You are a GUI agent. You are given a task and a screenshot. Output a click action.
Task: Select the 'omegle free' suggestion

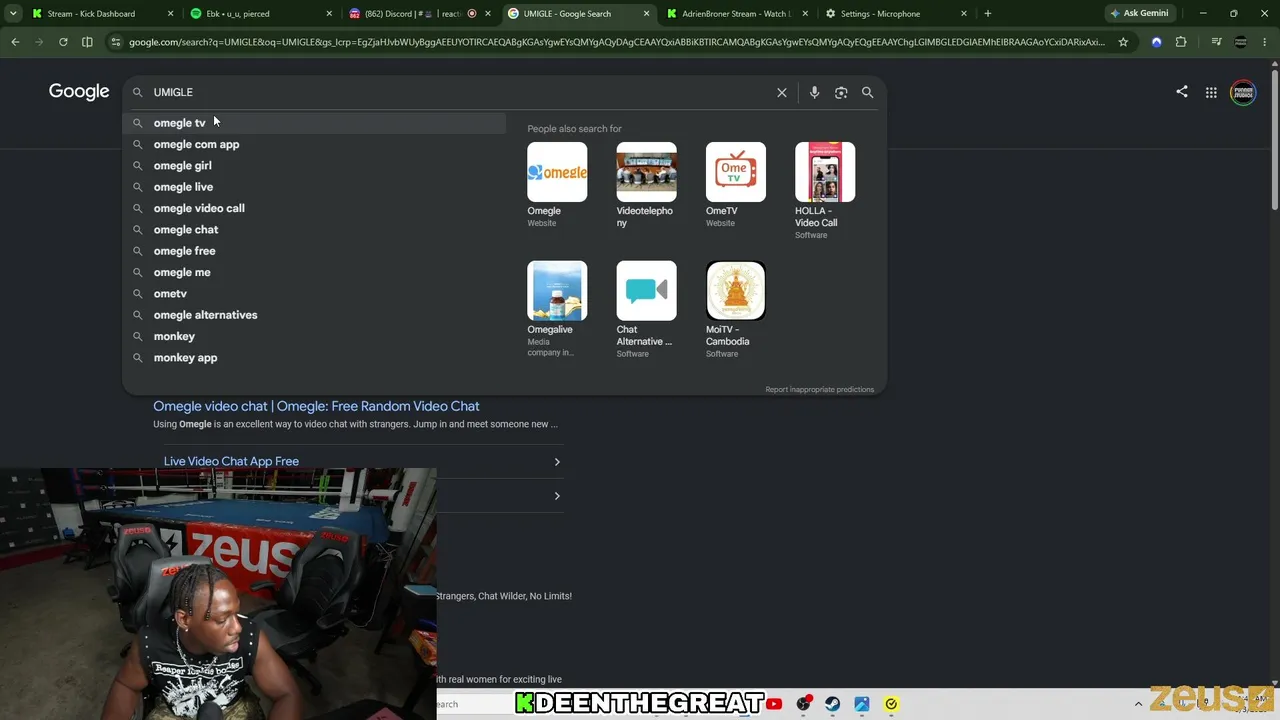click(314, 251)
